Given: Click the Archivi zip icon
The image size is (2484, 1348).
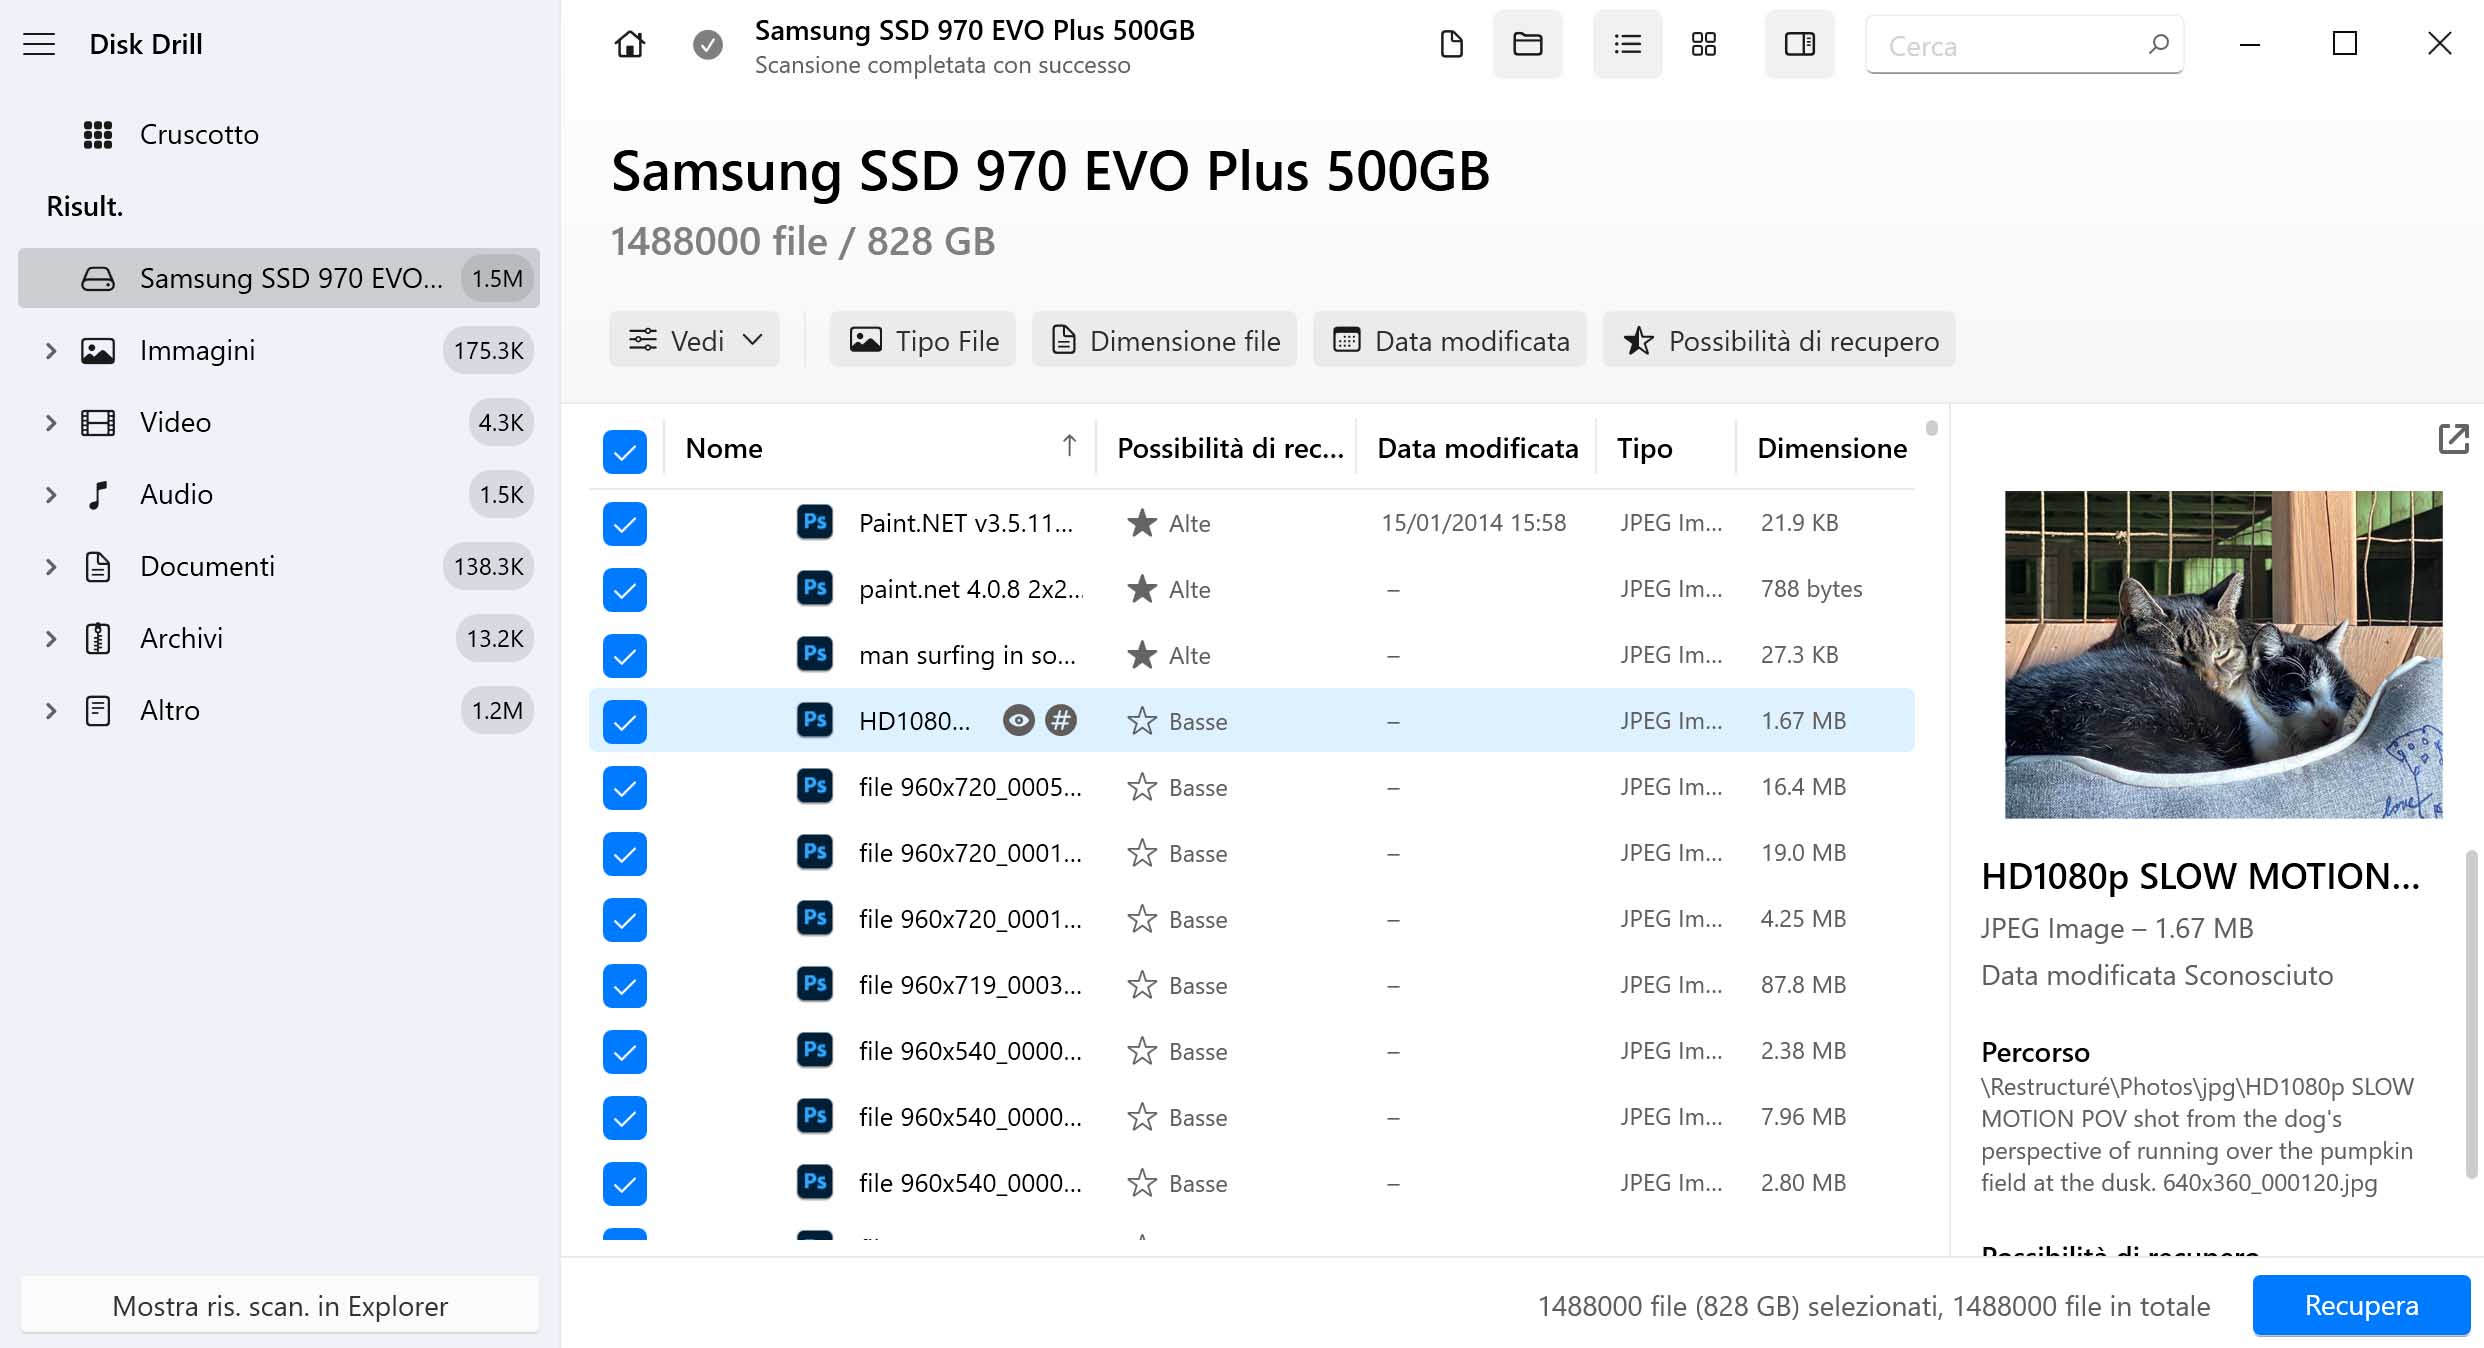Looking at the screenshot, I should pyautogui.click(x=98, y=638).
